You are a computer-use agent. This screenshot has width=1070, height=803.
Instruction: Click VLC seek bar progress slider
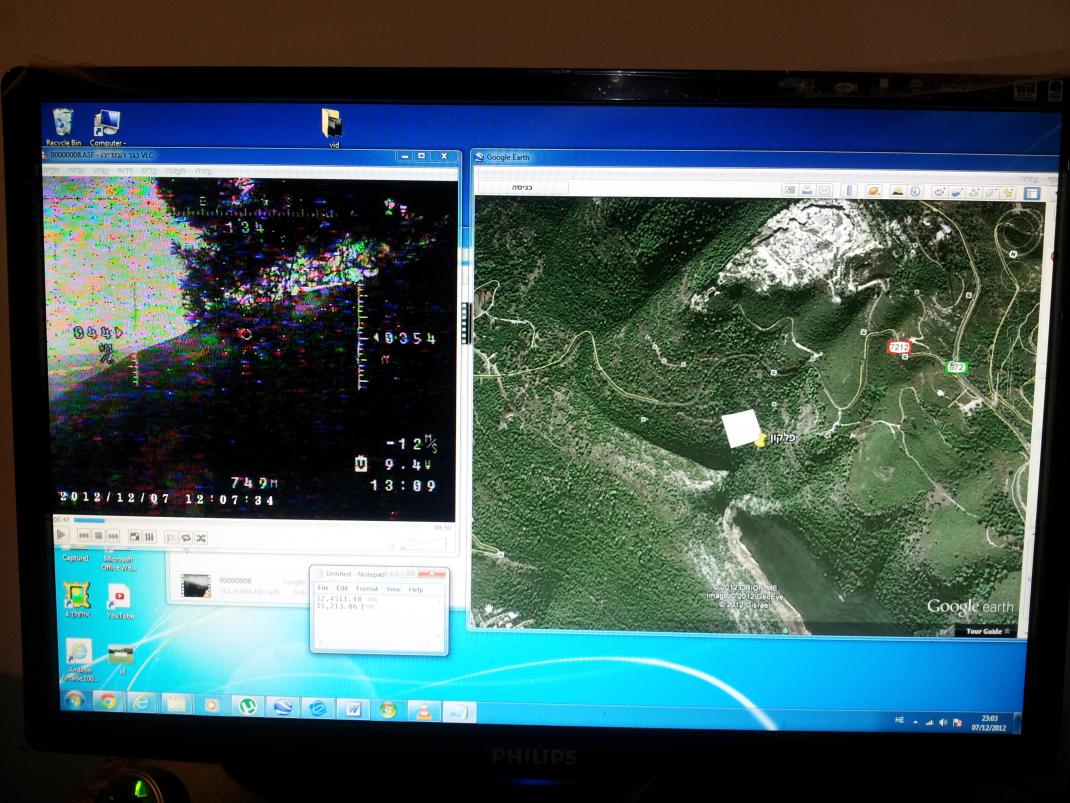(x=88, y=520)
